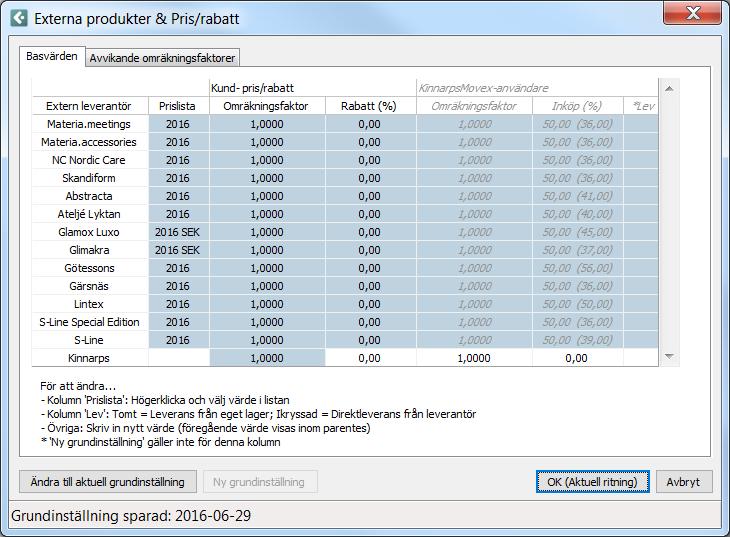Toggle Lev checkbox cell for Lintex
Viewport: 730px width, 537px height.
pyautogui.click(x=641, y=304)
